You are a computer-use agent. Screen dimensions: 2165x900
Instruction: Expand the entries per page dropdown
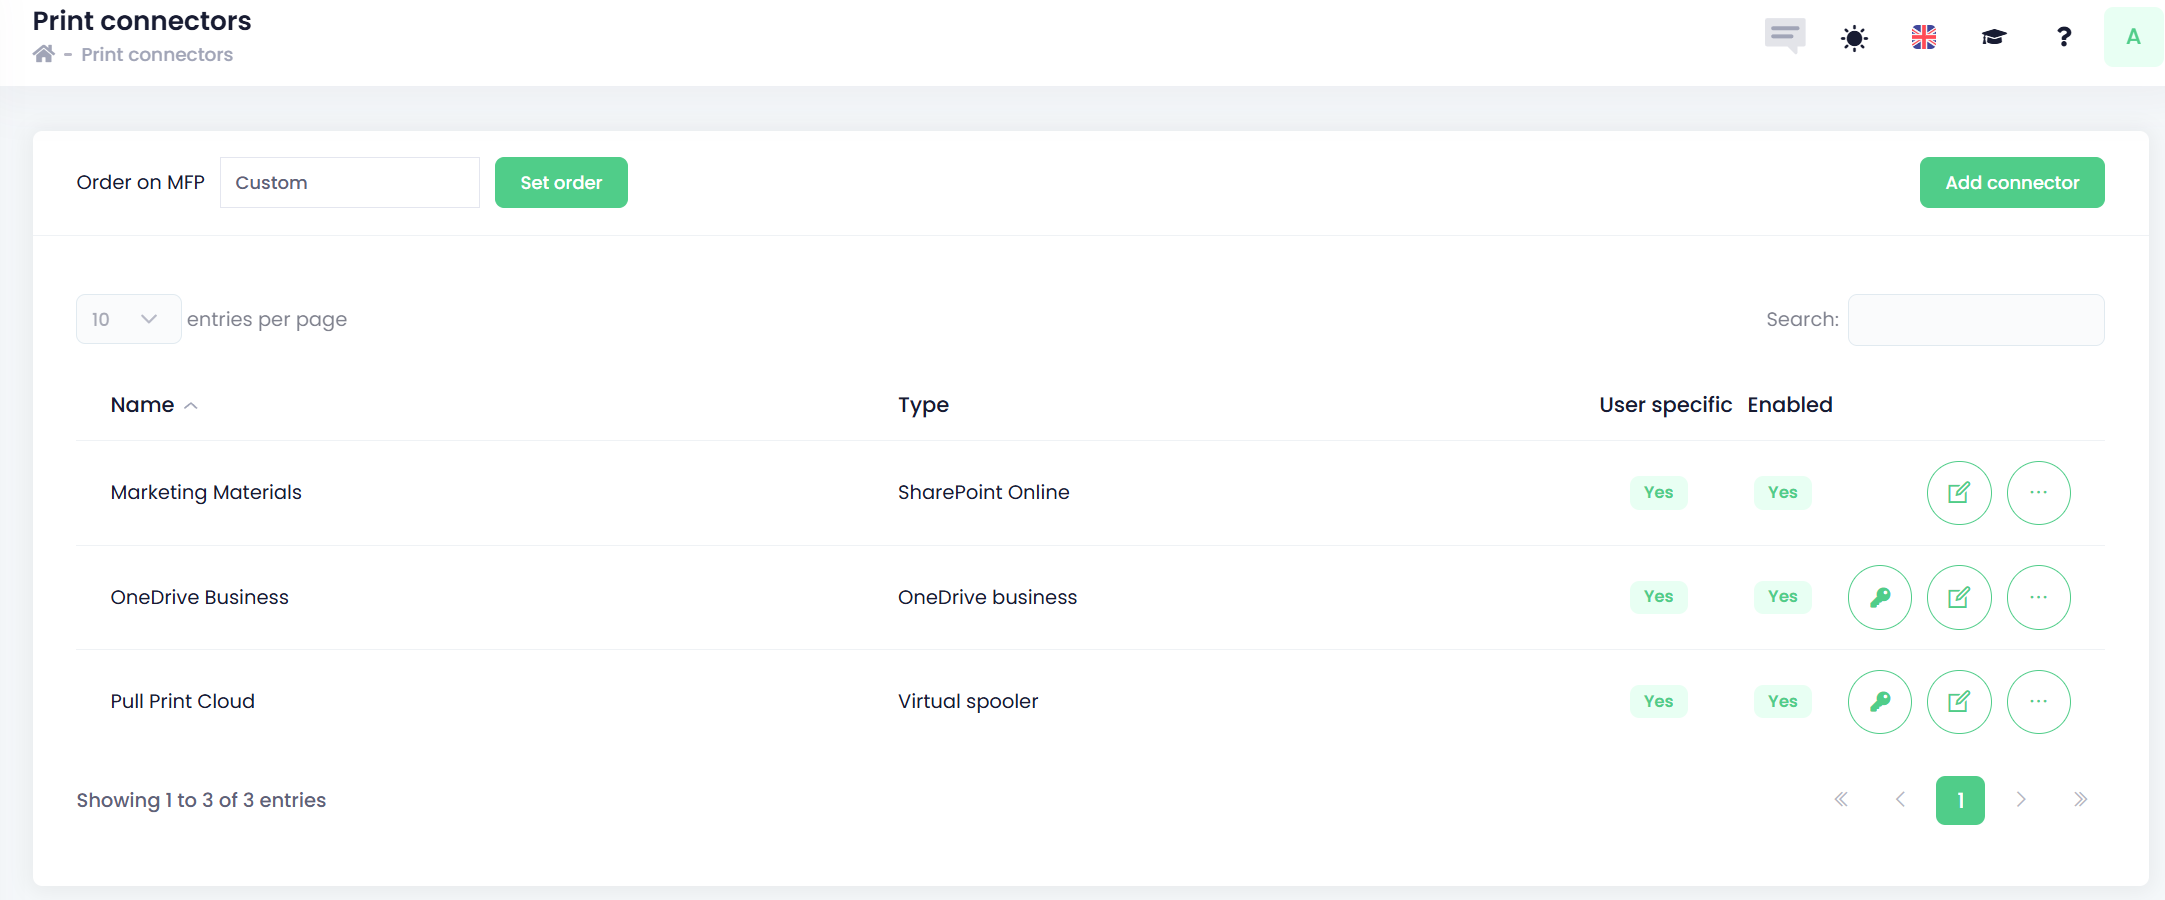coord(128,320)
